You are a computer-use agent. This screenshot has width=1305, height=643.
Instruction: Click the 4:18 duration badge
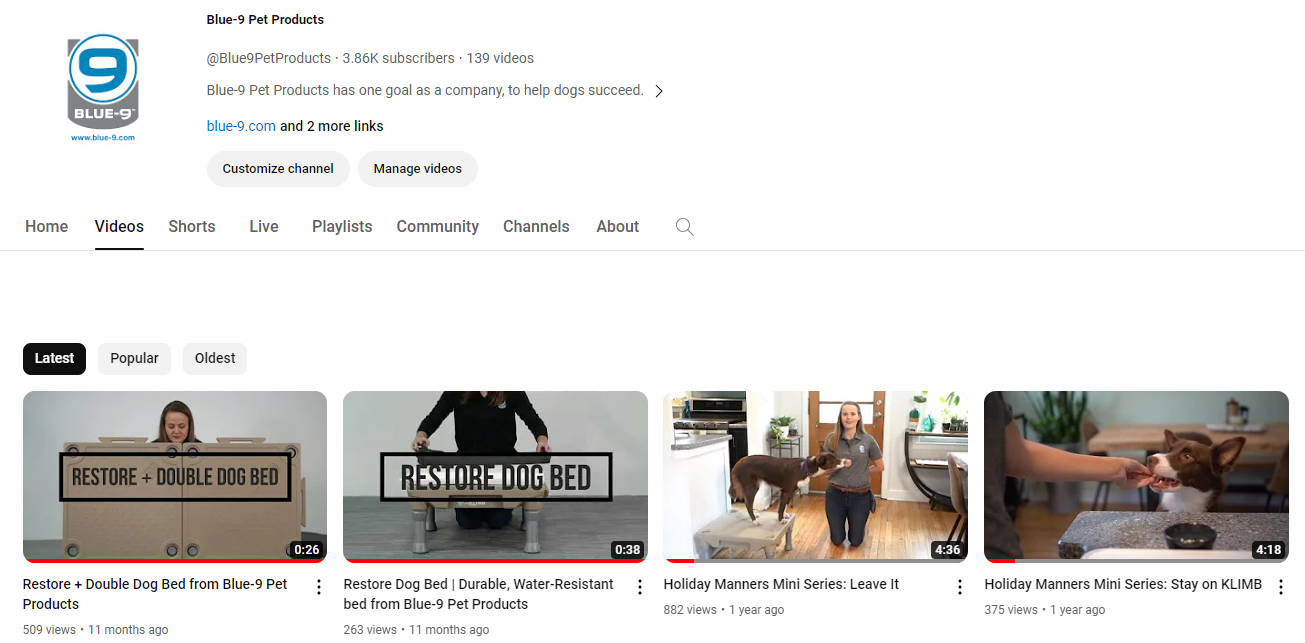tap(1268, 550)
